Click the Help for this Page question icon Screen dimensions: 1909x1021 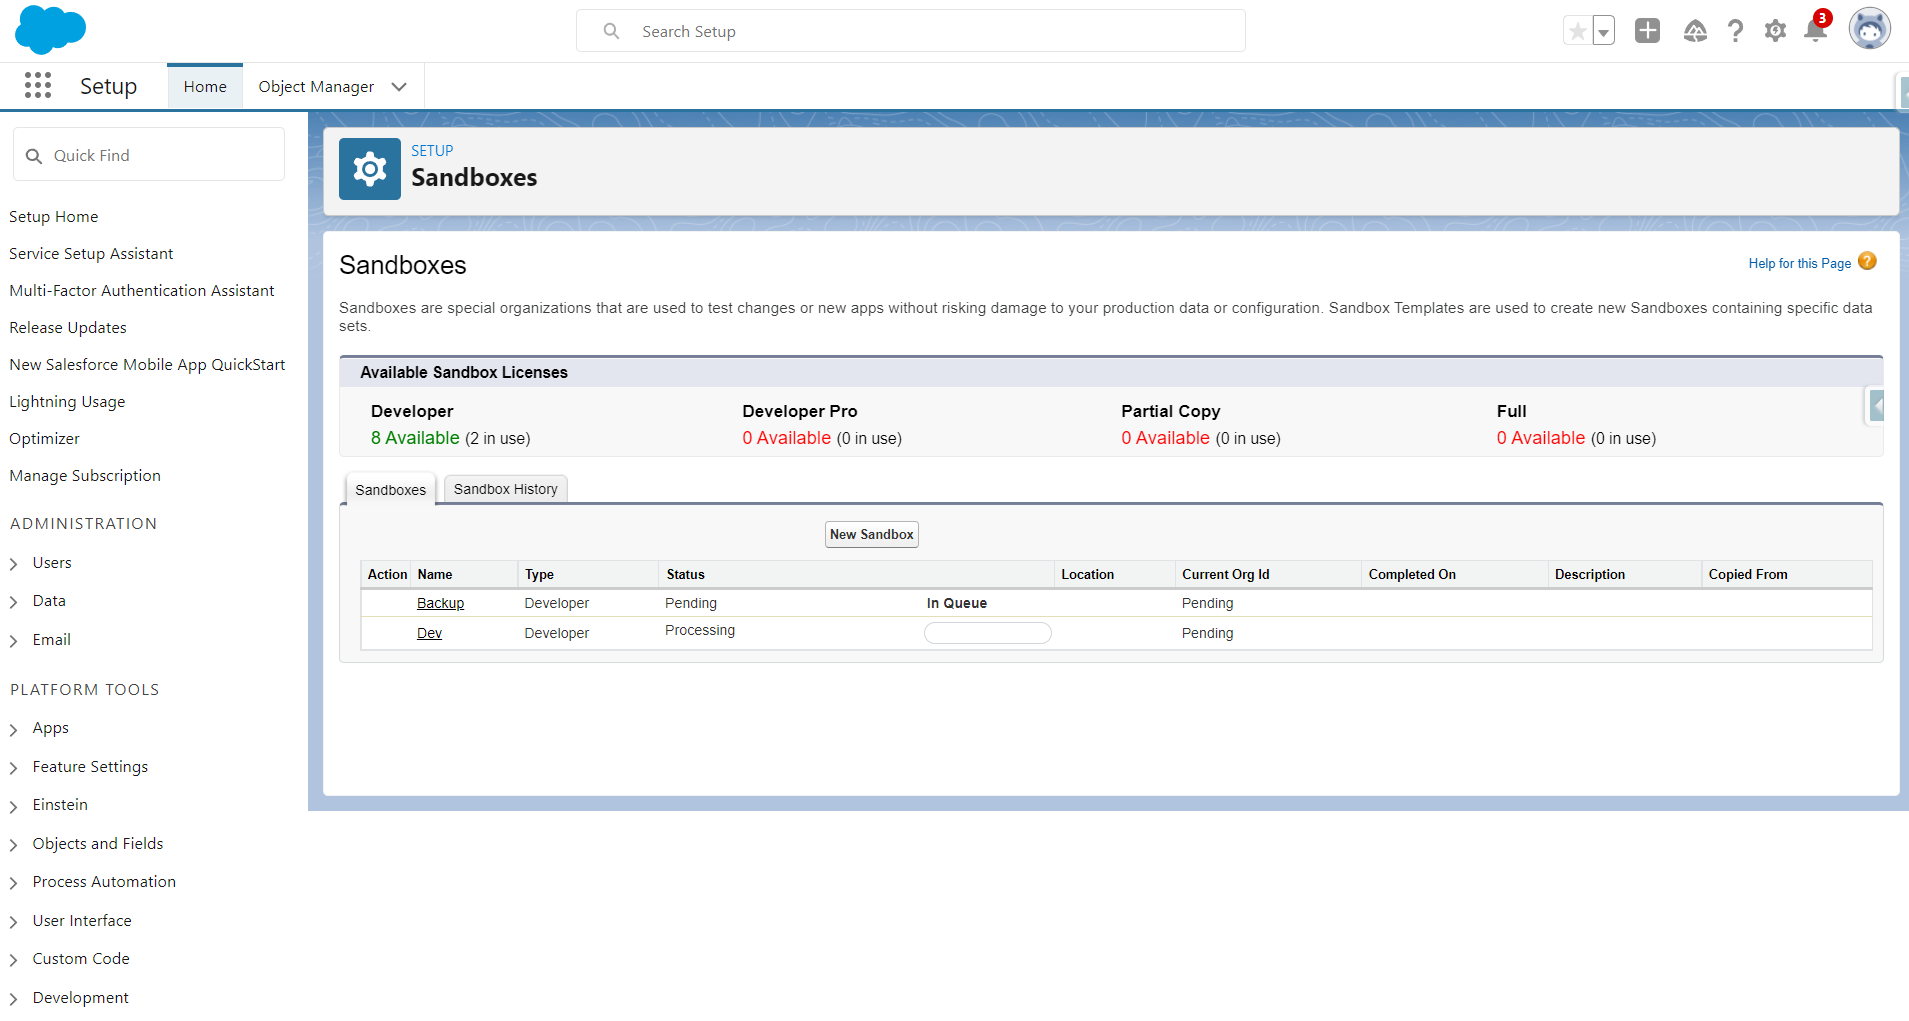pos(1867,262)
